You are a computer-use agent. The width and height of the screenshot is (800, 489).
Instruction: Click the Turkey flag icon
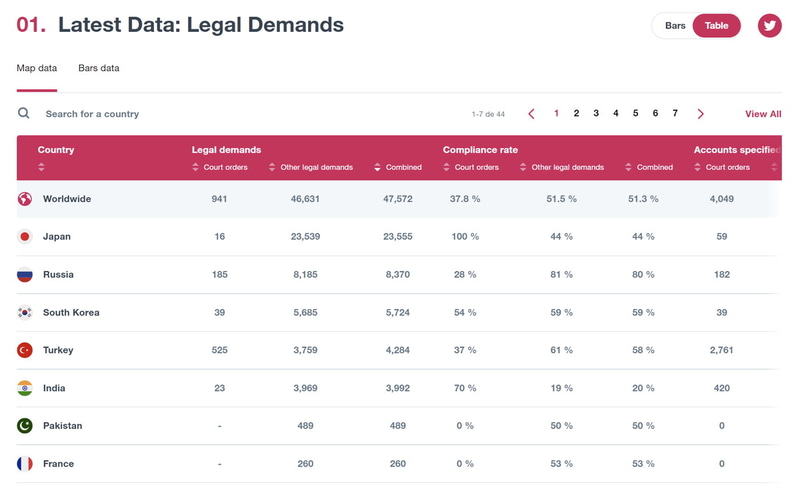25,351
